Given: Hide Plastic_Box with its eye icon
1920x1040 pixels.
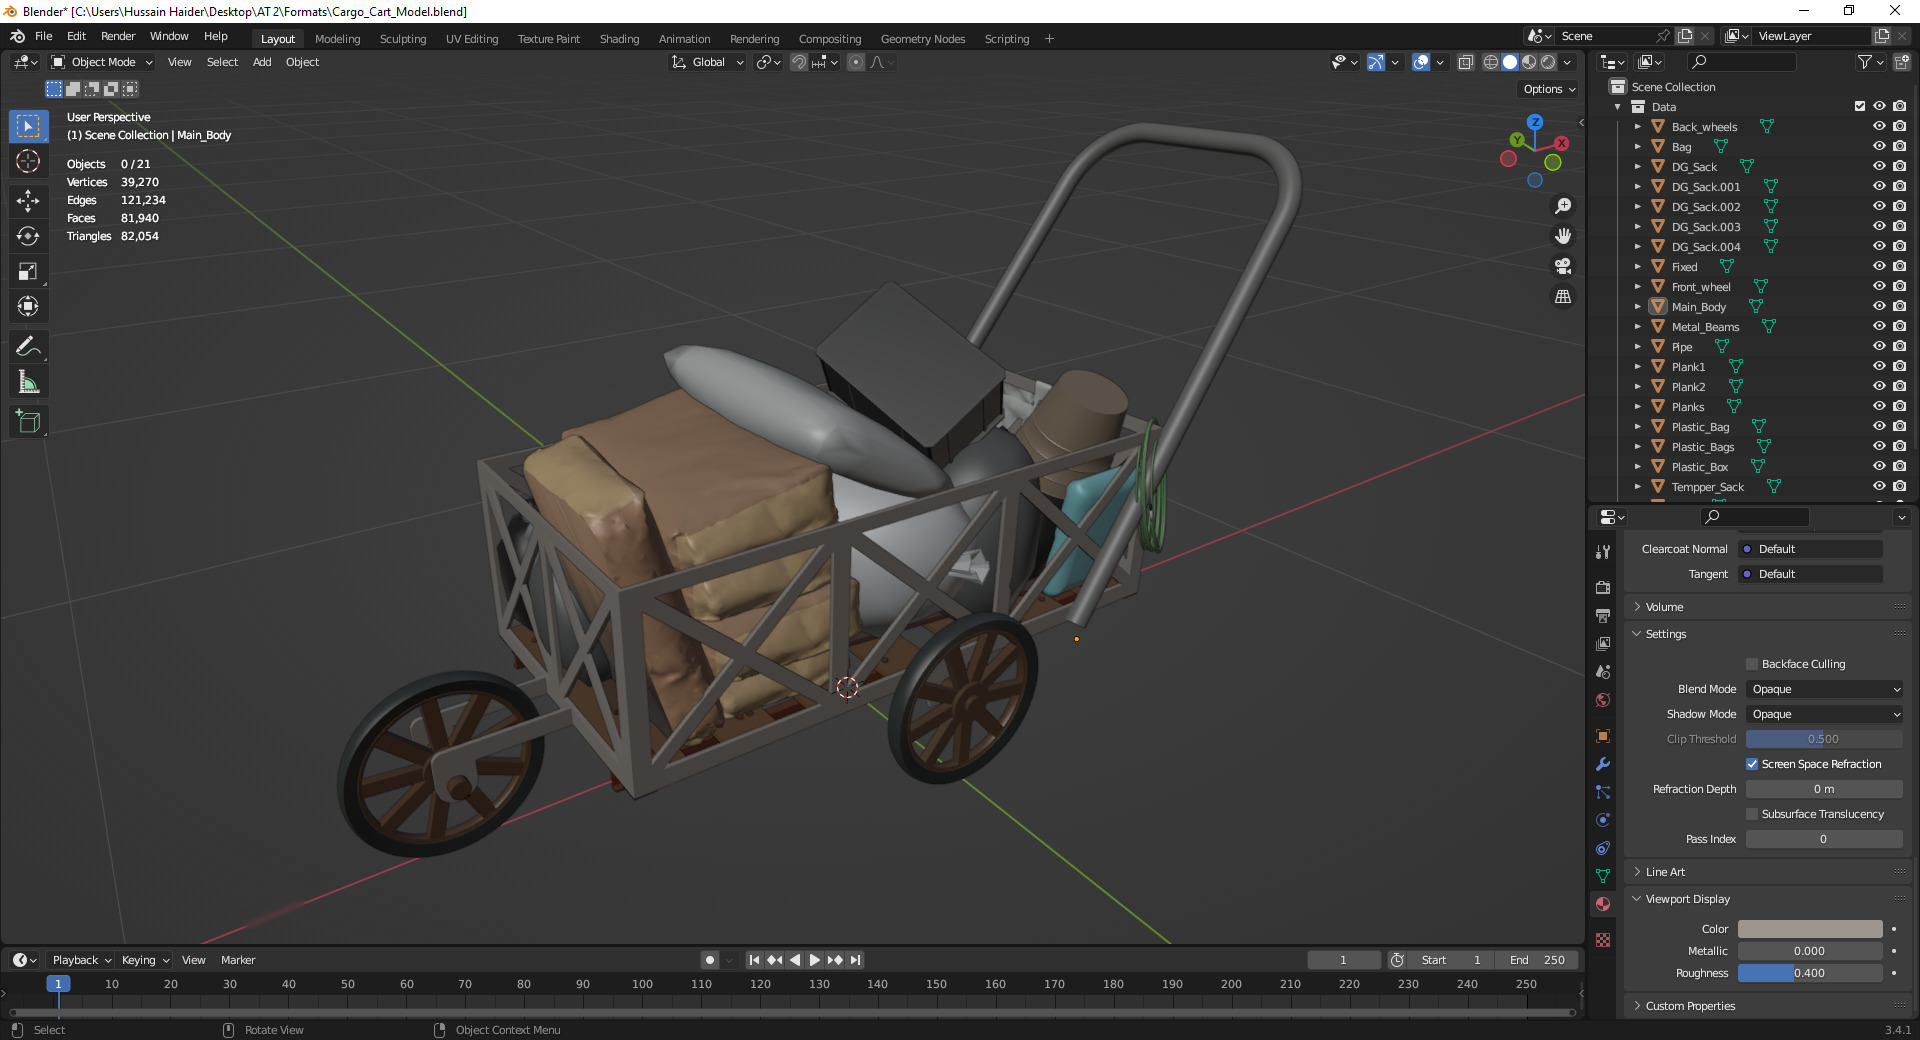Looking at the screenshot, I should 1879,467.
